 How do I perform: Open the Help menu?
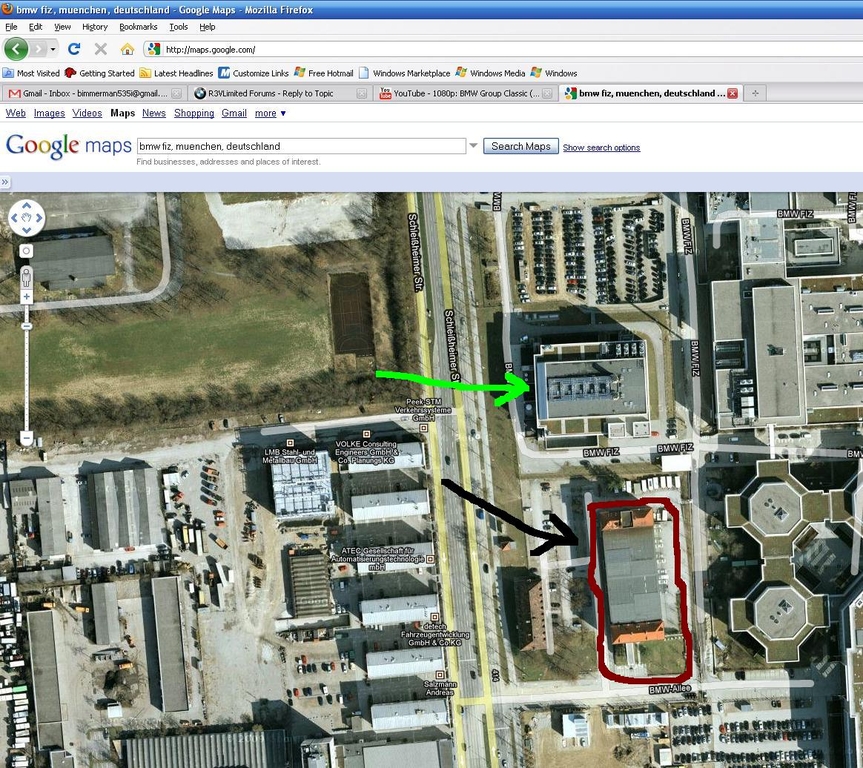tap(207, 26)
